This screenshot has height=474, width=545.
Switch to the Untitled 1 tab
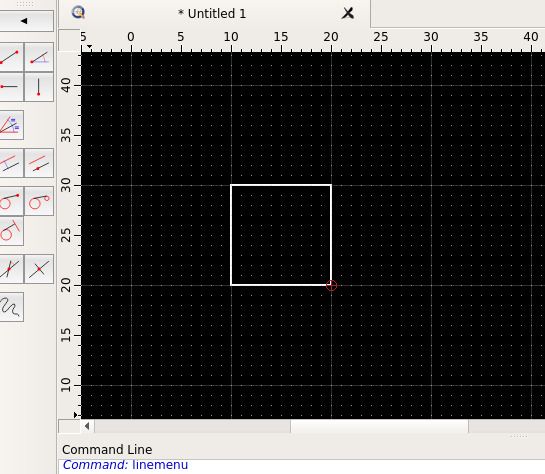click(x=212, y=14)
